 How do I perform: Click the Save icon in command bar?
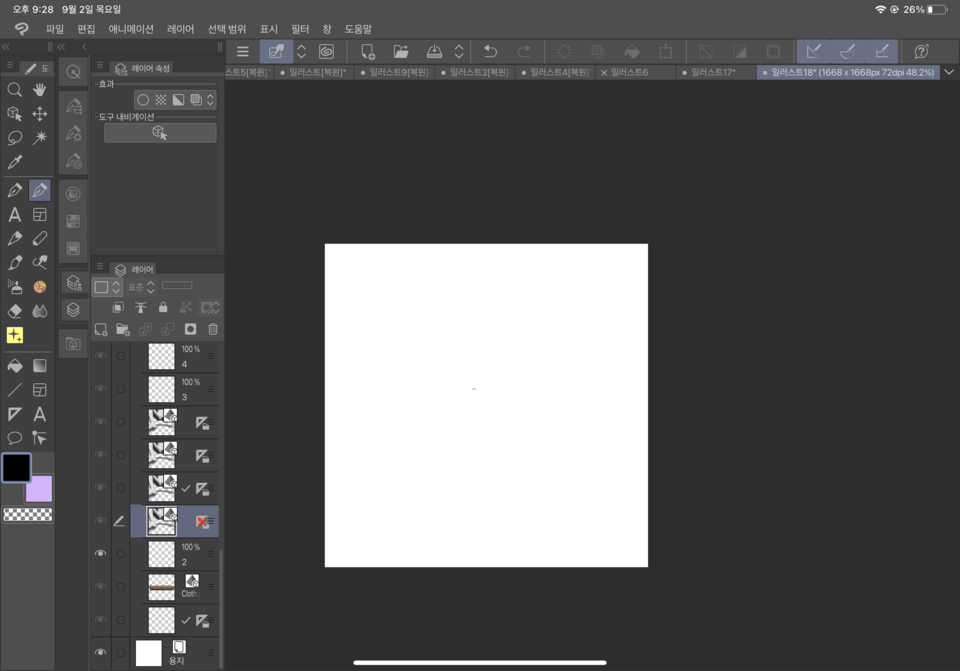coord(434,51)
